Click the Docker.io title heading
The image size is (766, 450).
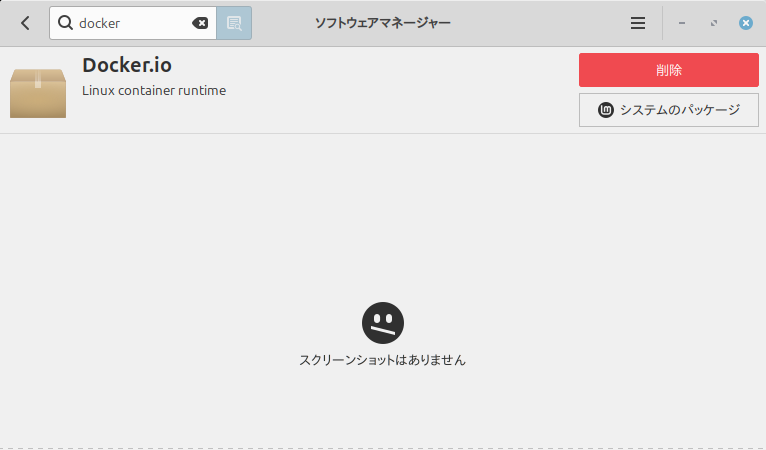(127, 65)
